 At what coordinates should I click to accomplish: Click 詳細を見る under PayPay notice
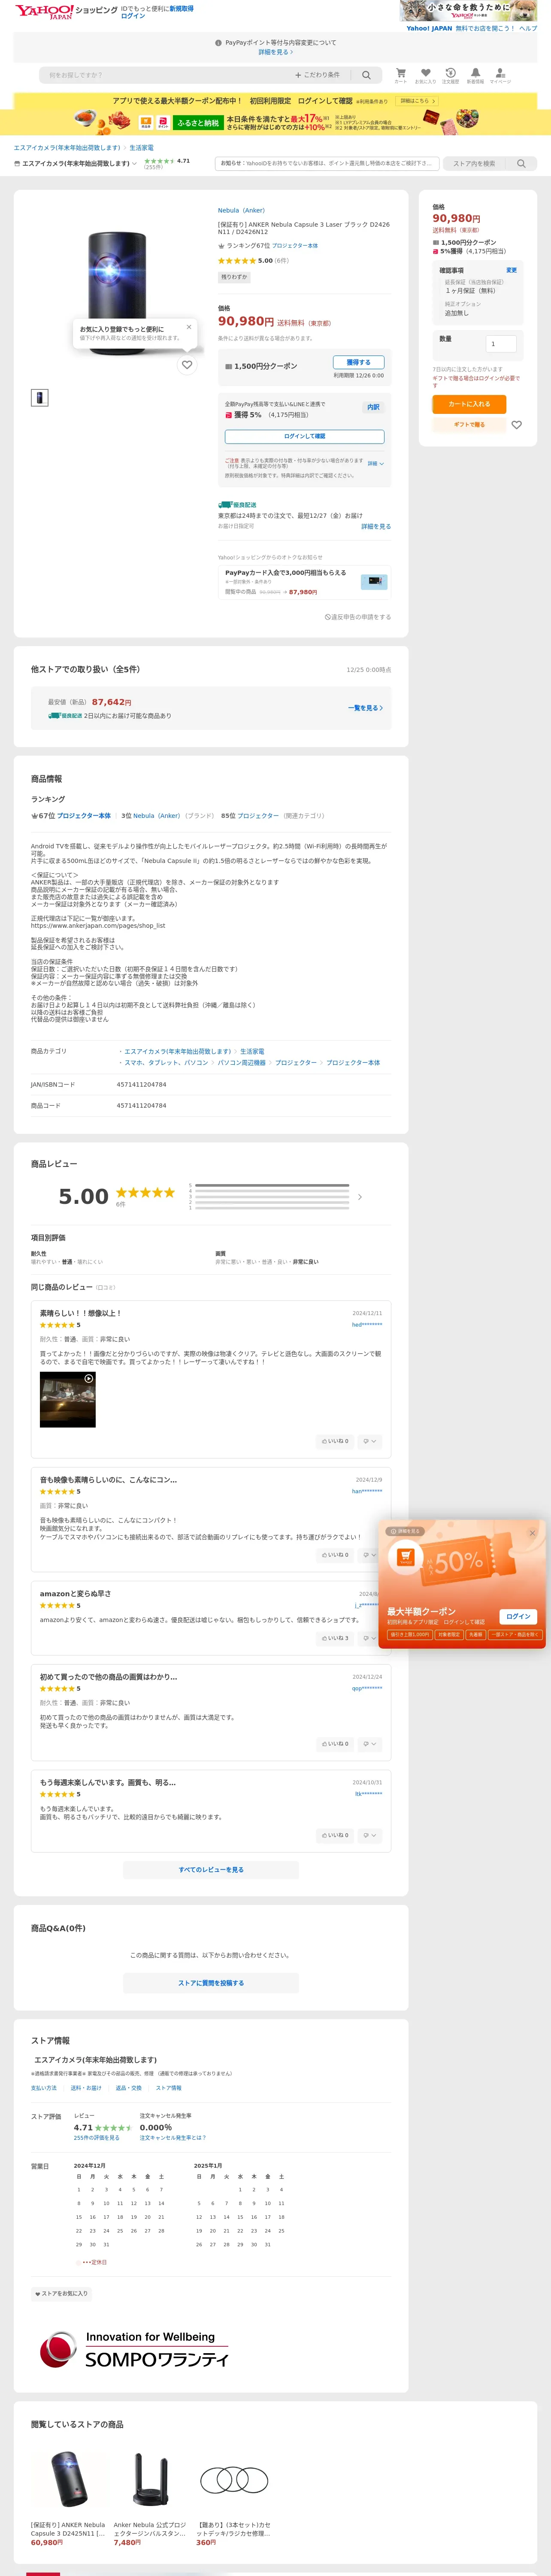tap(275, 52)
